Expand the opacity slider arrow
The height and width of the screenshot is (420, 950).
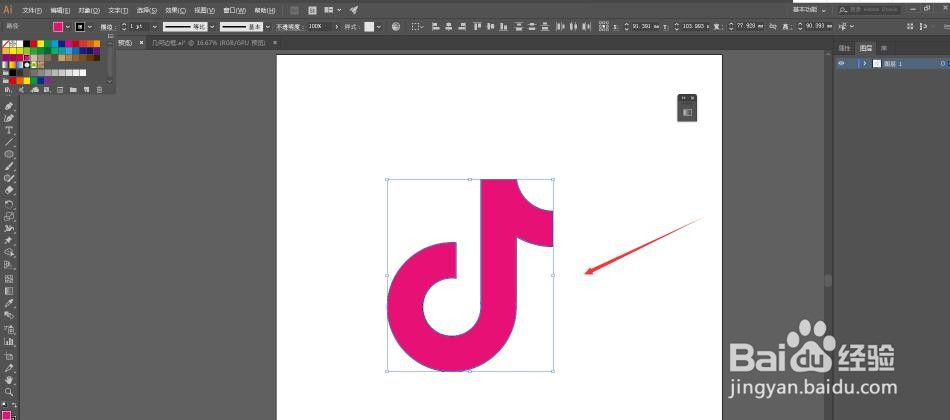pos(337,27)
